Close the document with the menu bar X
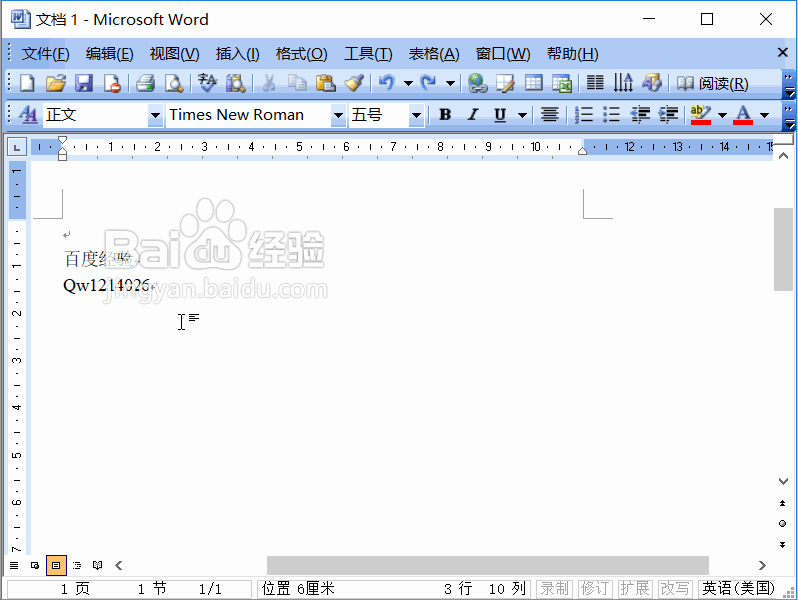798x600 pixels. [x=783, y=52]
